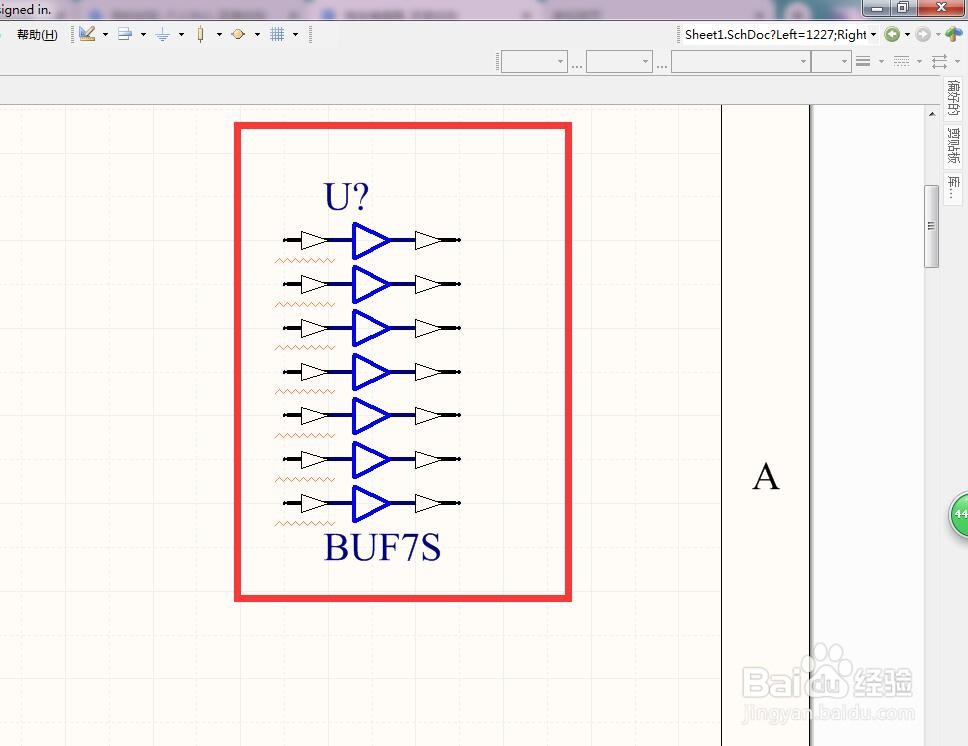Open the wide third formatting combo box

click(741, 61)
